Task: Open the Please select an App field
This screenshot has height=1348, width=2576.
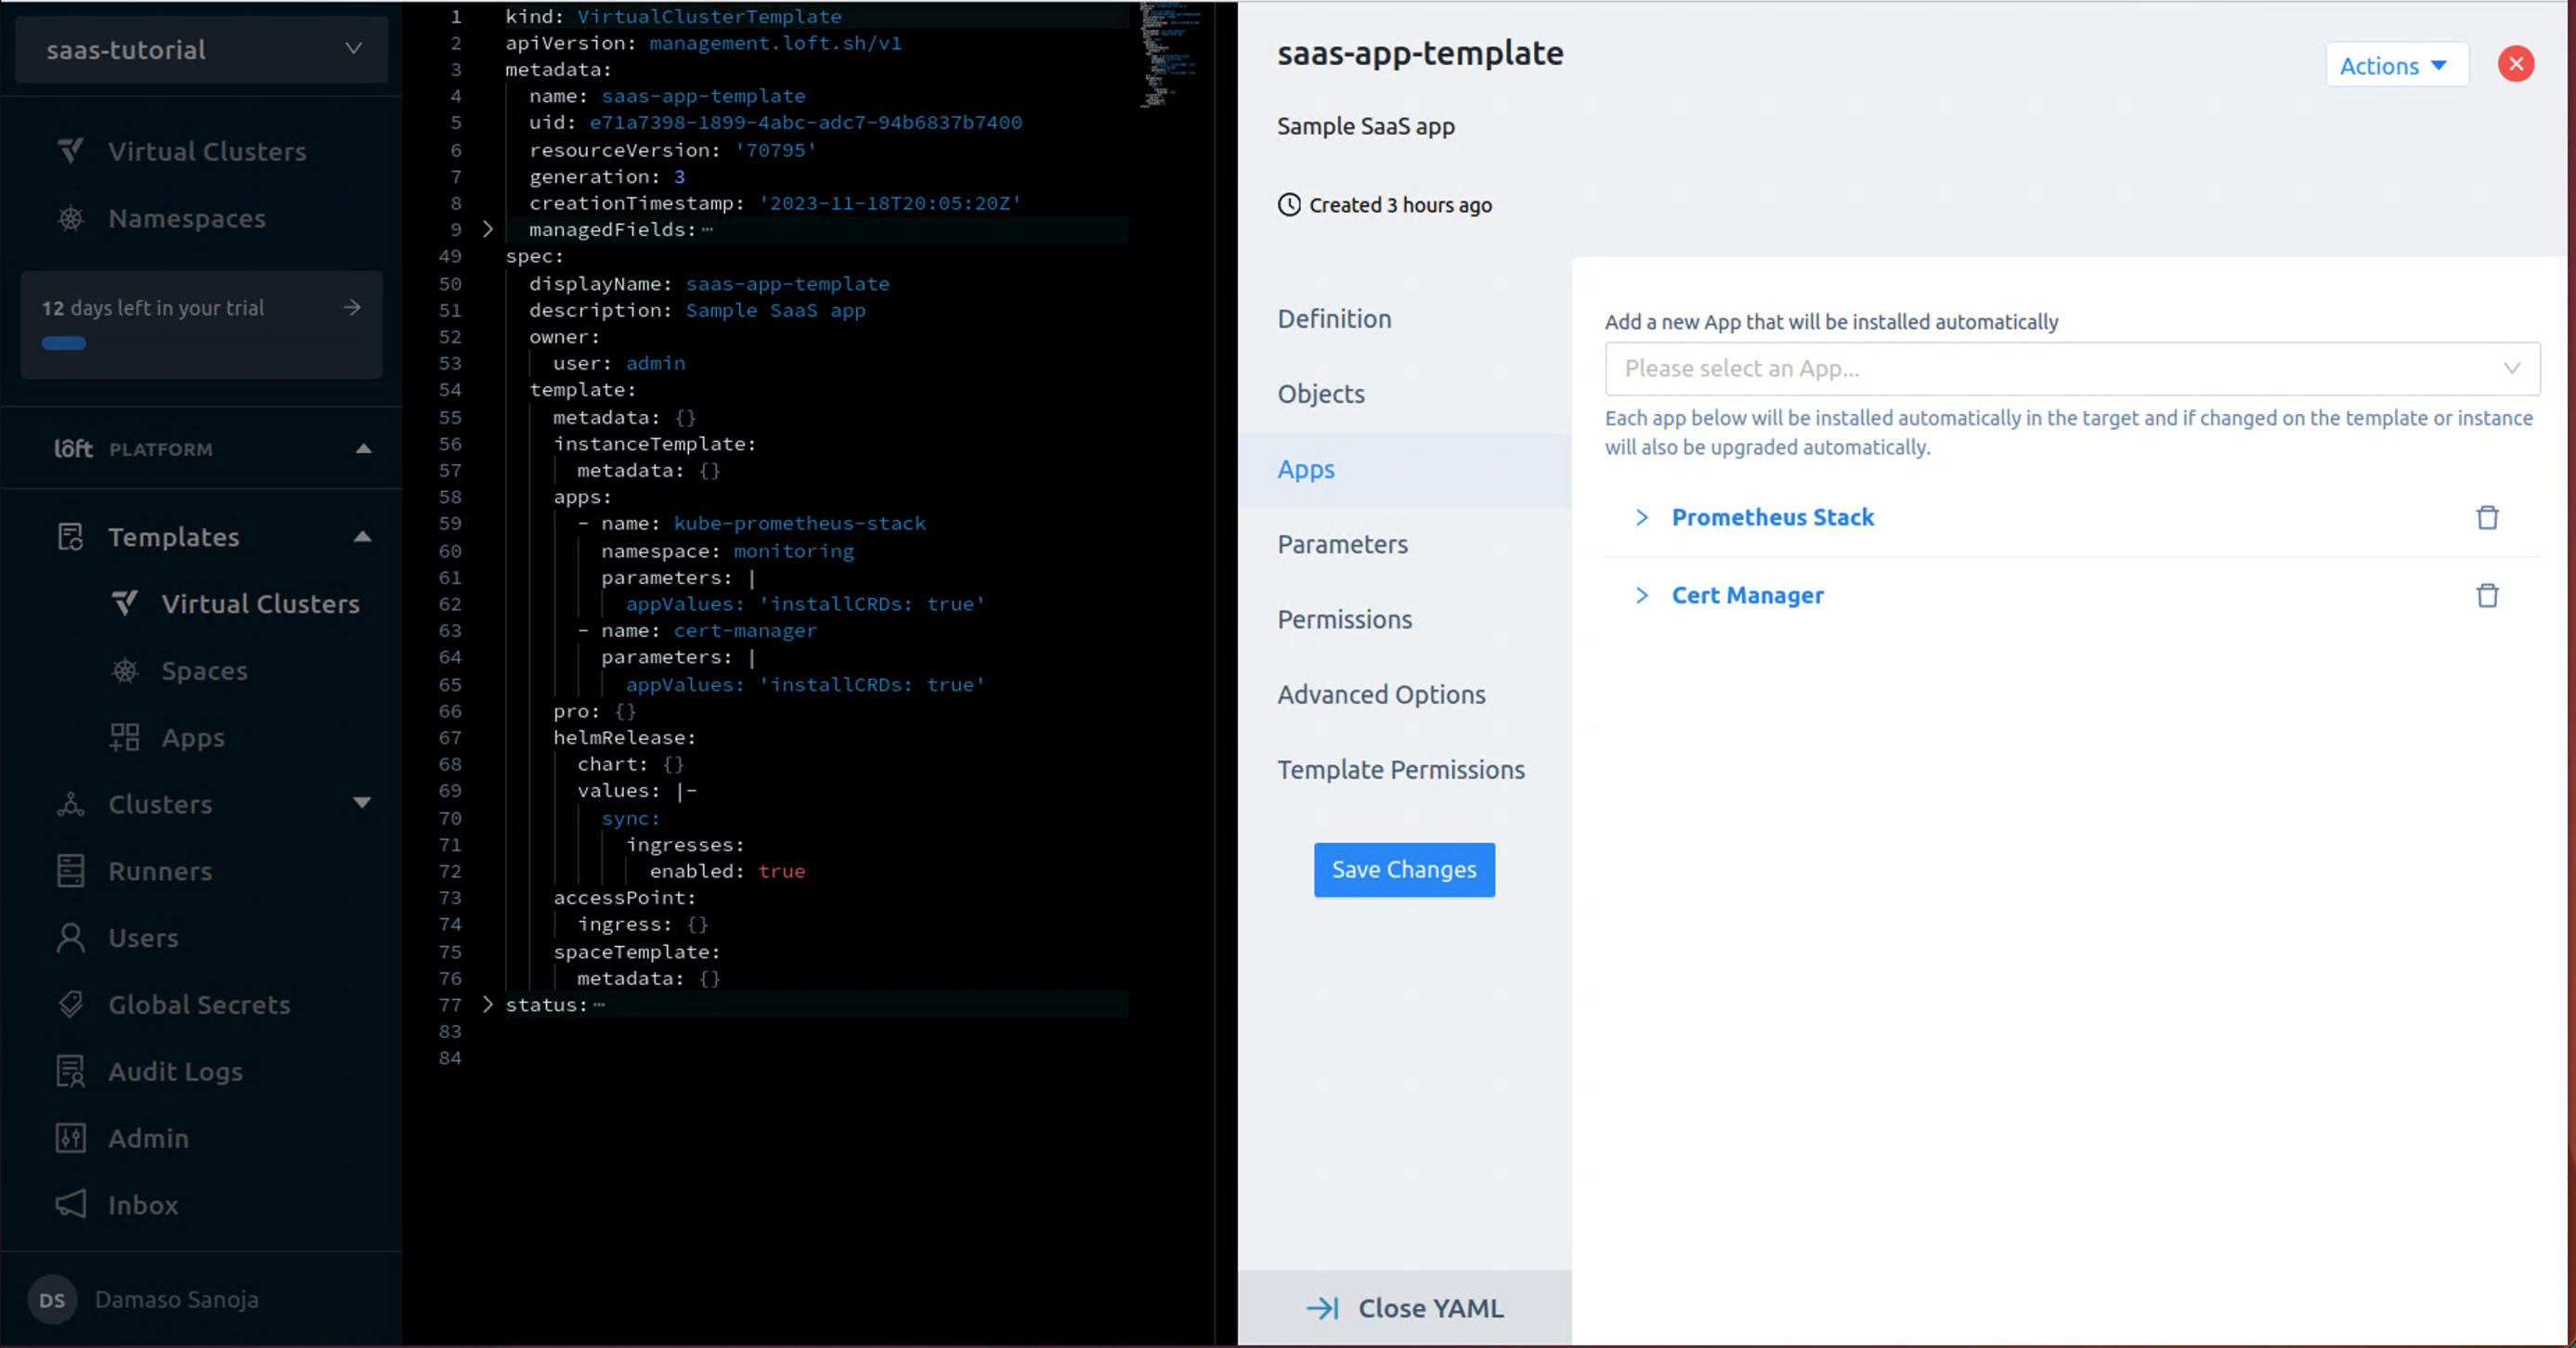Action: [2070, 368]
